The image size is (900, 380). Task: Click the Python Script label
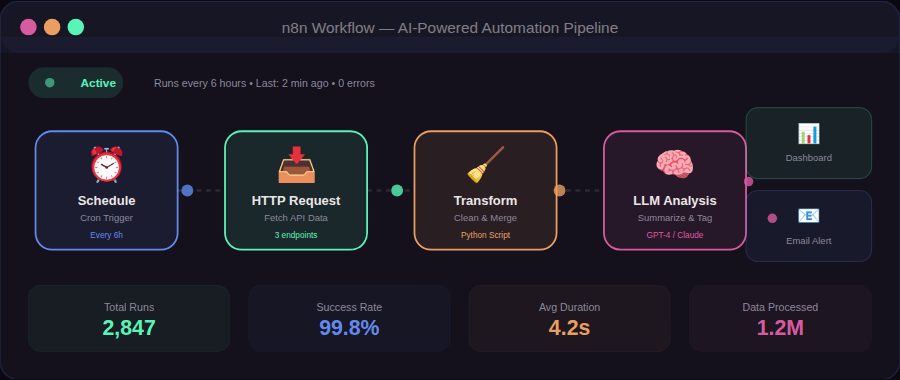486,235
